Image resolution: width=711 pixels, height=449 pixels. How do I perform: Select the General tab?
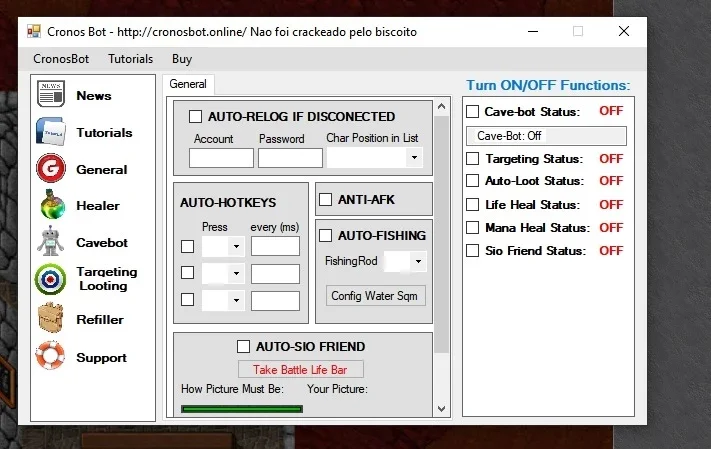188,84
